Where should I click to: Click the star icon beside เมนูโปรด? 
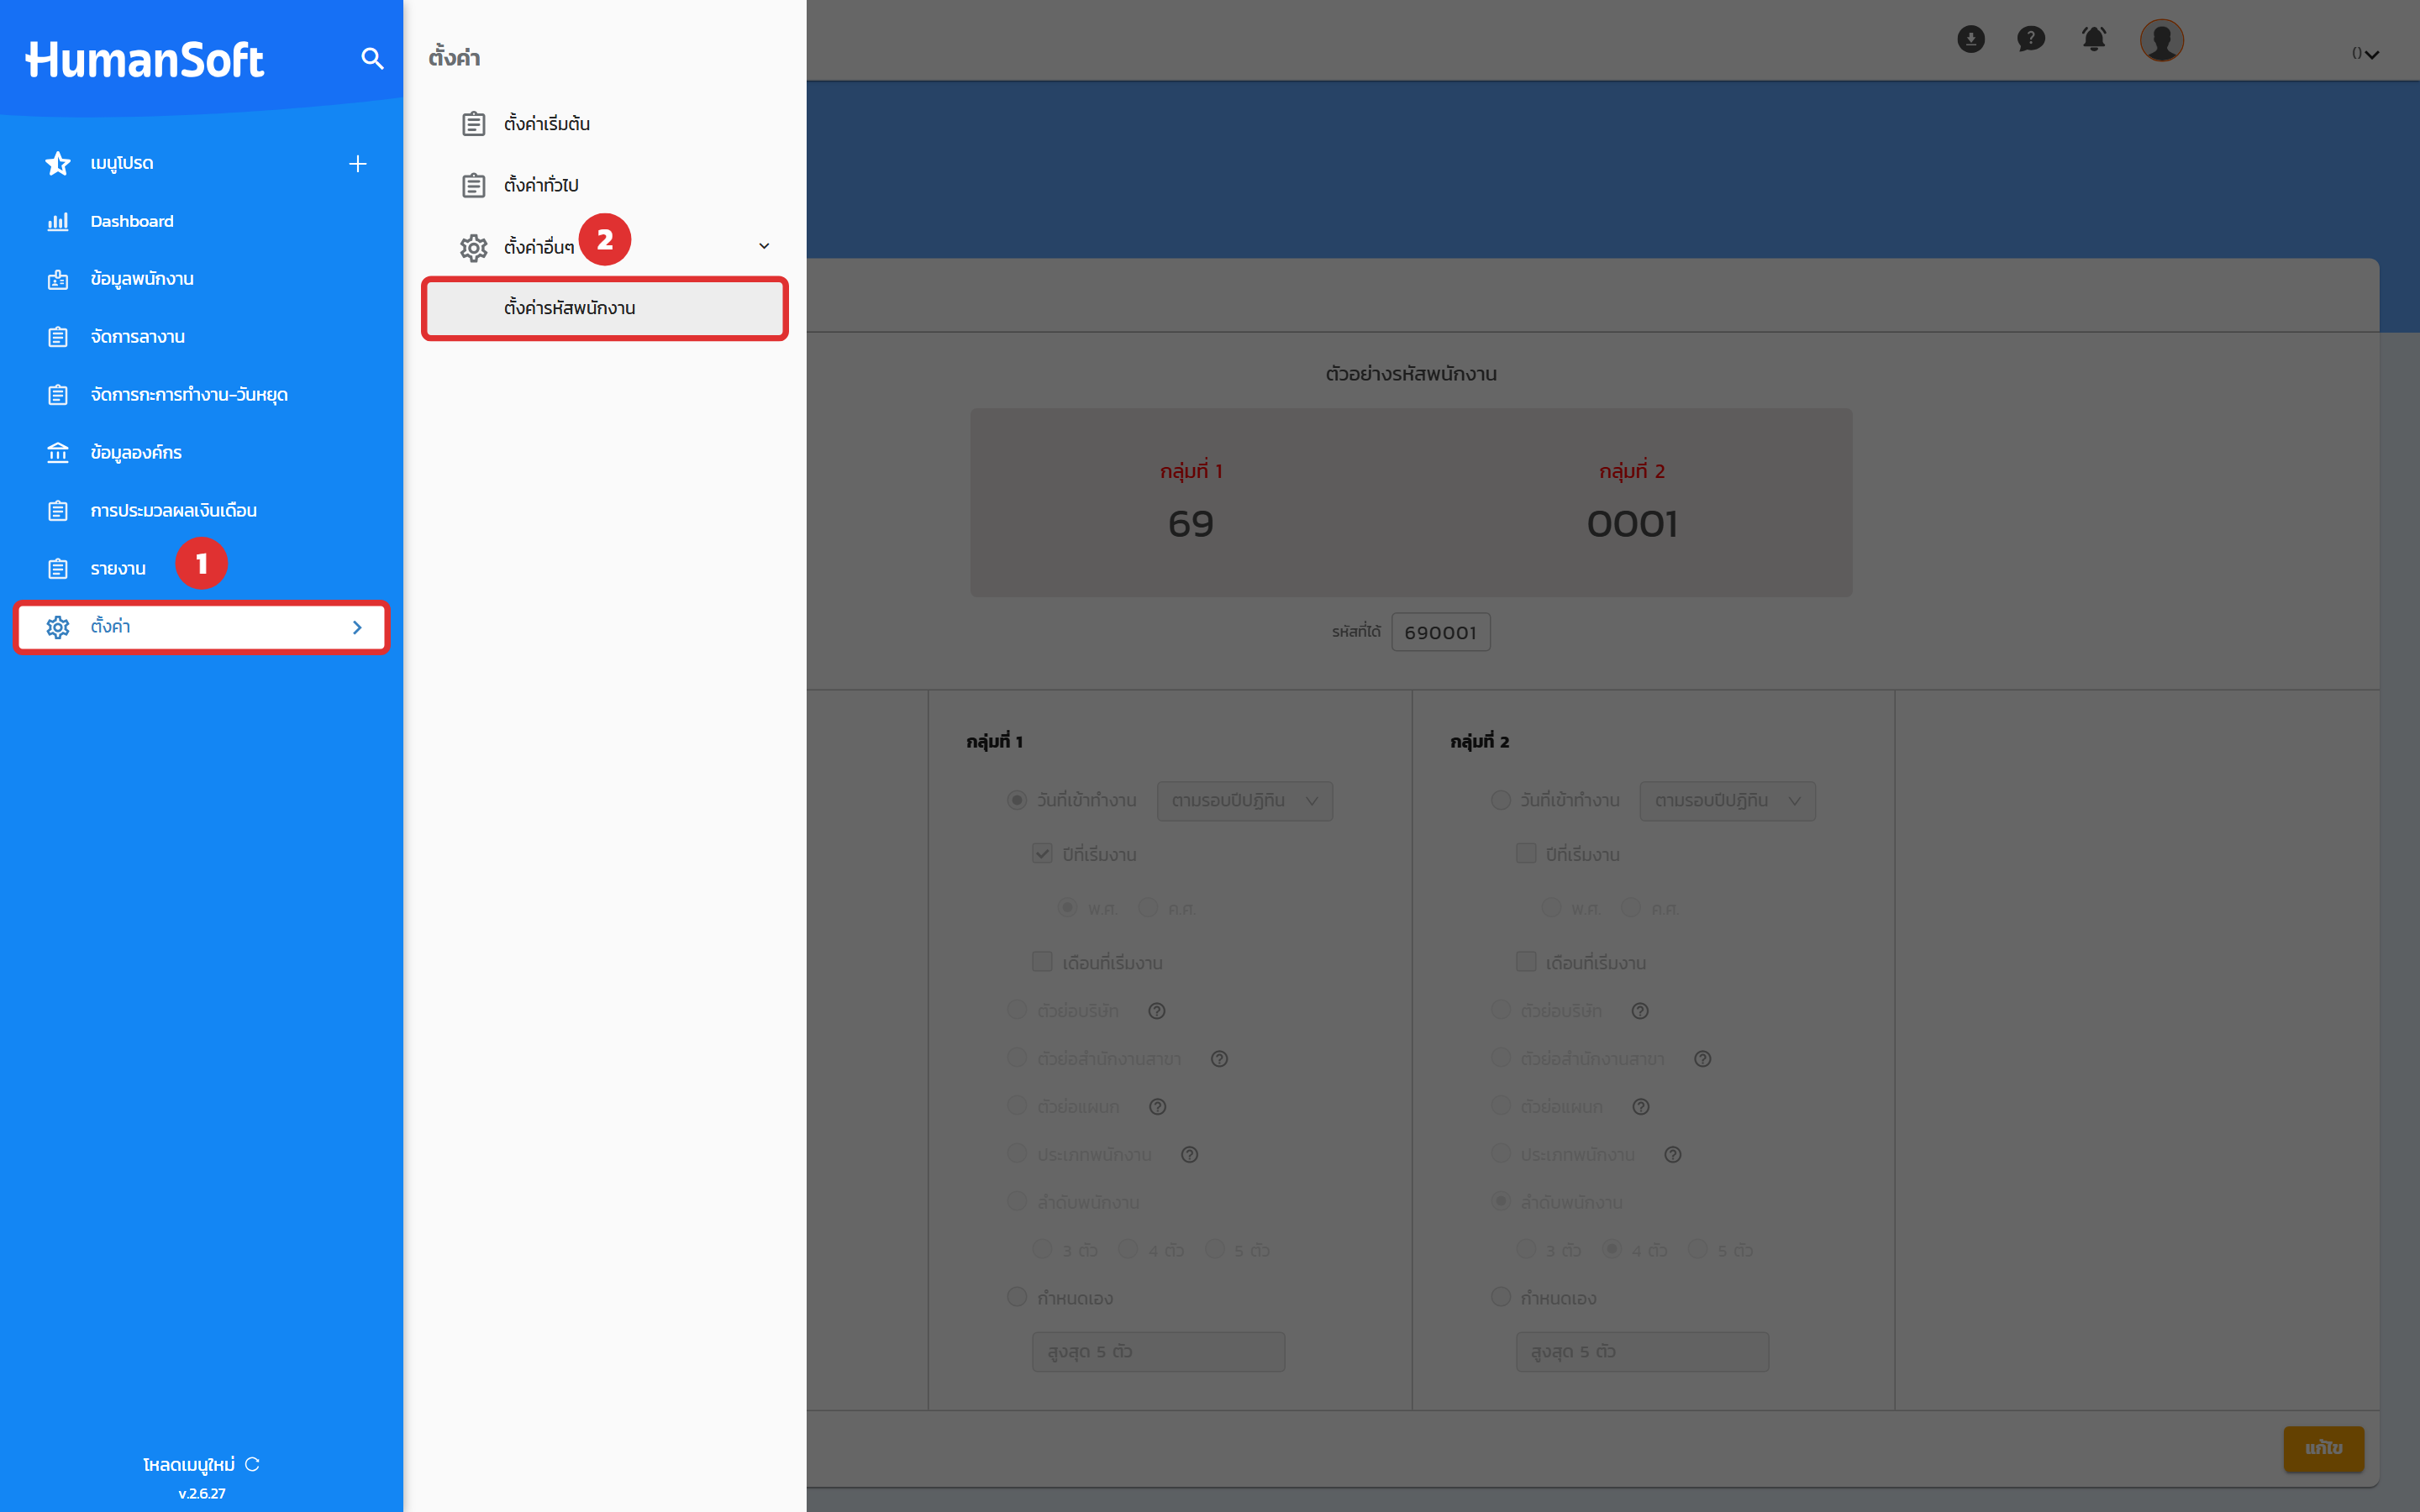tap(58, 163)
